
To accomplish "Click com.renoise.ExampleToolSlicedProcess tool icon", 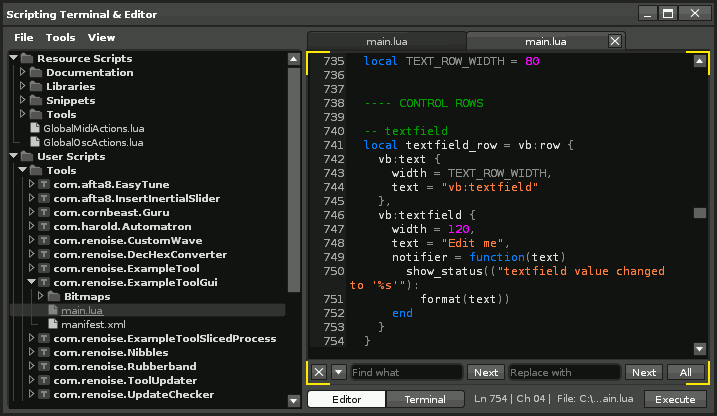I will [x=44, y=338].
